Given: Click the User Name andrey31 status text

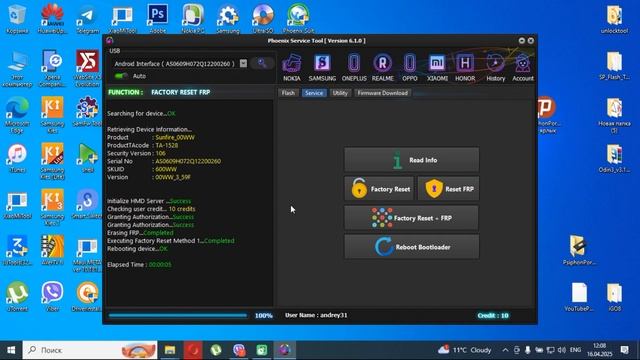Looking at the screenshot, I should [x=316, y=315].
